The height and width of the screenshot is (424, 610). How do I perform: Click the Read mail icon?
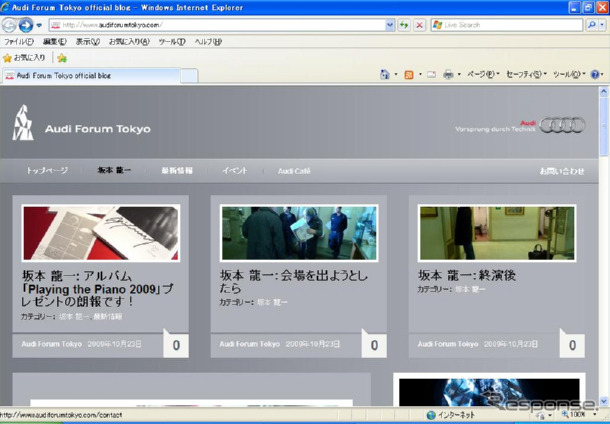(x=431, y=74)
